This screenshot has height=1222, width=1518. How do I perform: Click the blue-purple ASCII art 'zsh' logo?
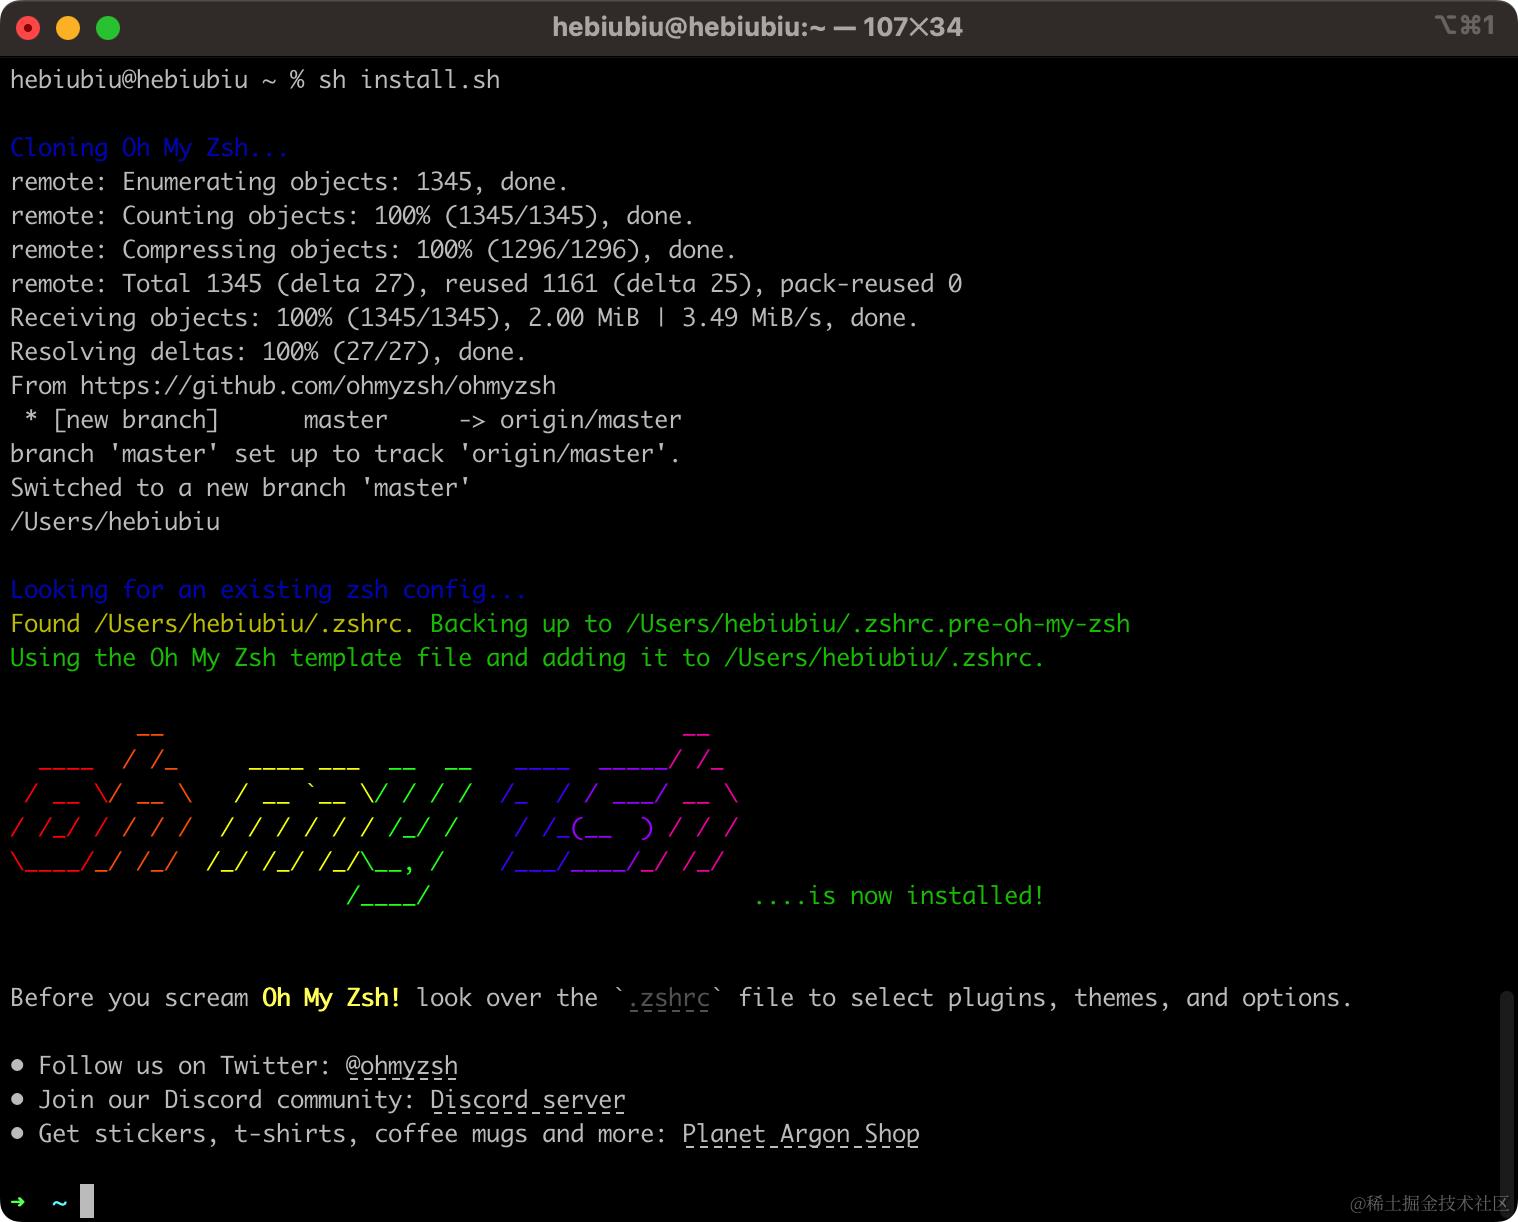pos(619,801)
